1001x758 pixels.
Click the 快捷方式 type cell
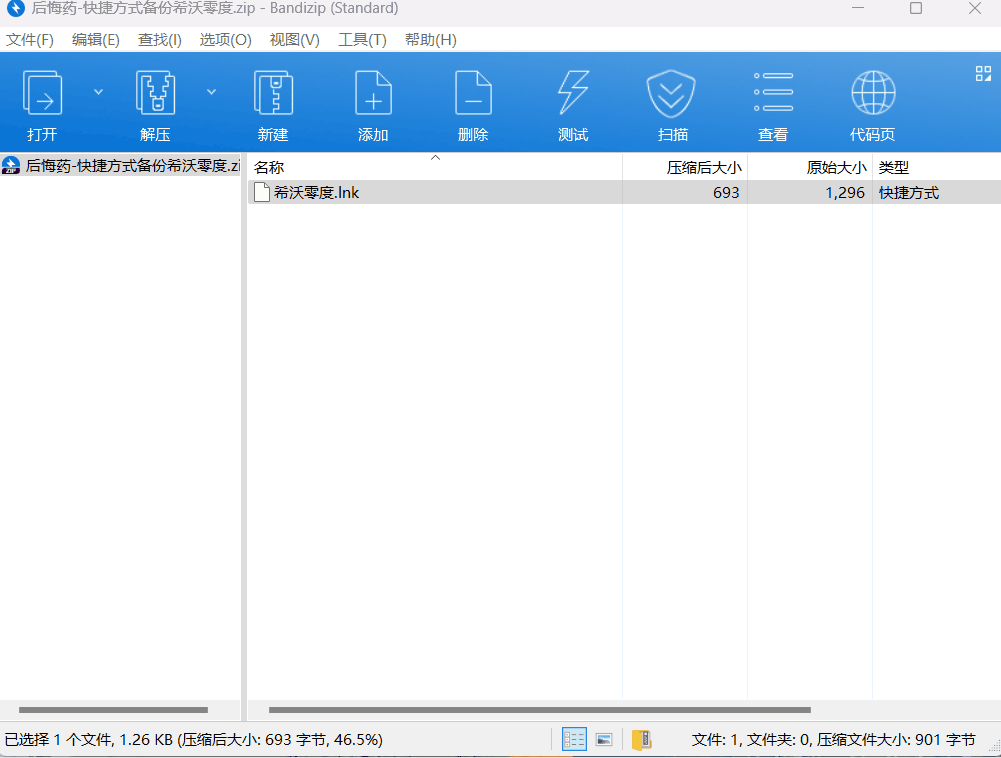[908, 192]
